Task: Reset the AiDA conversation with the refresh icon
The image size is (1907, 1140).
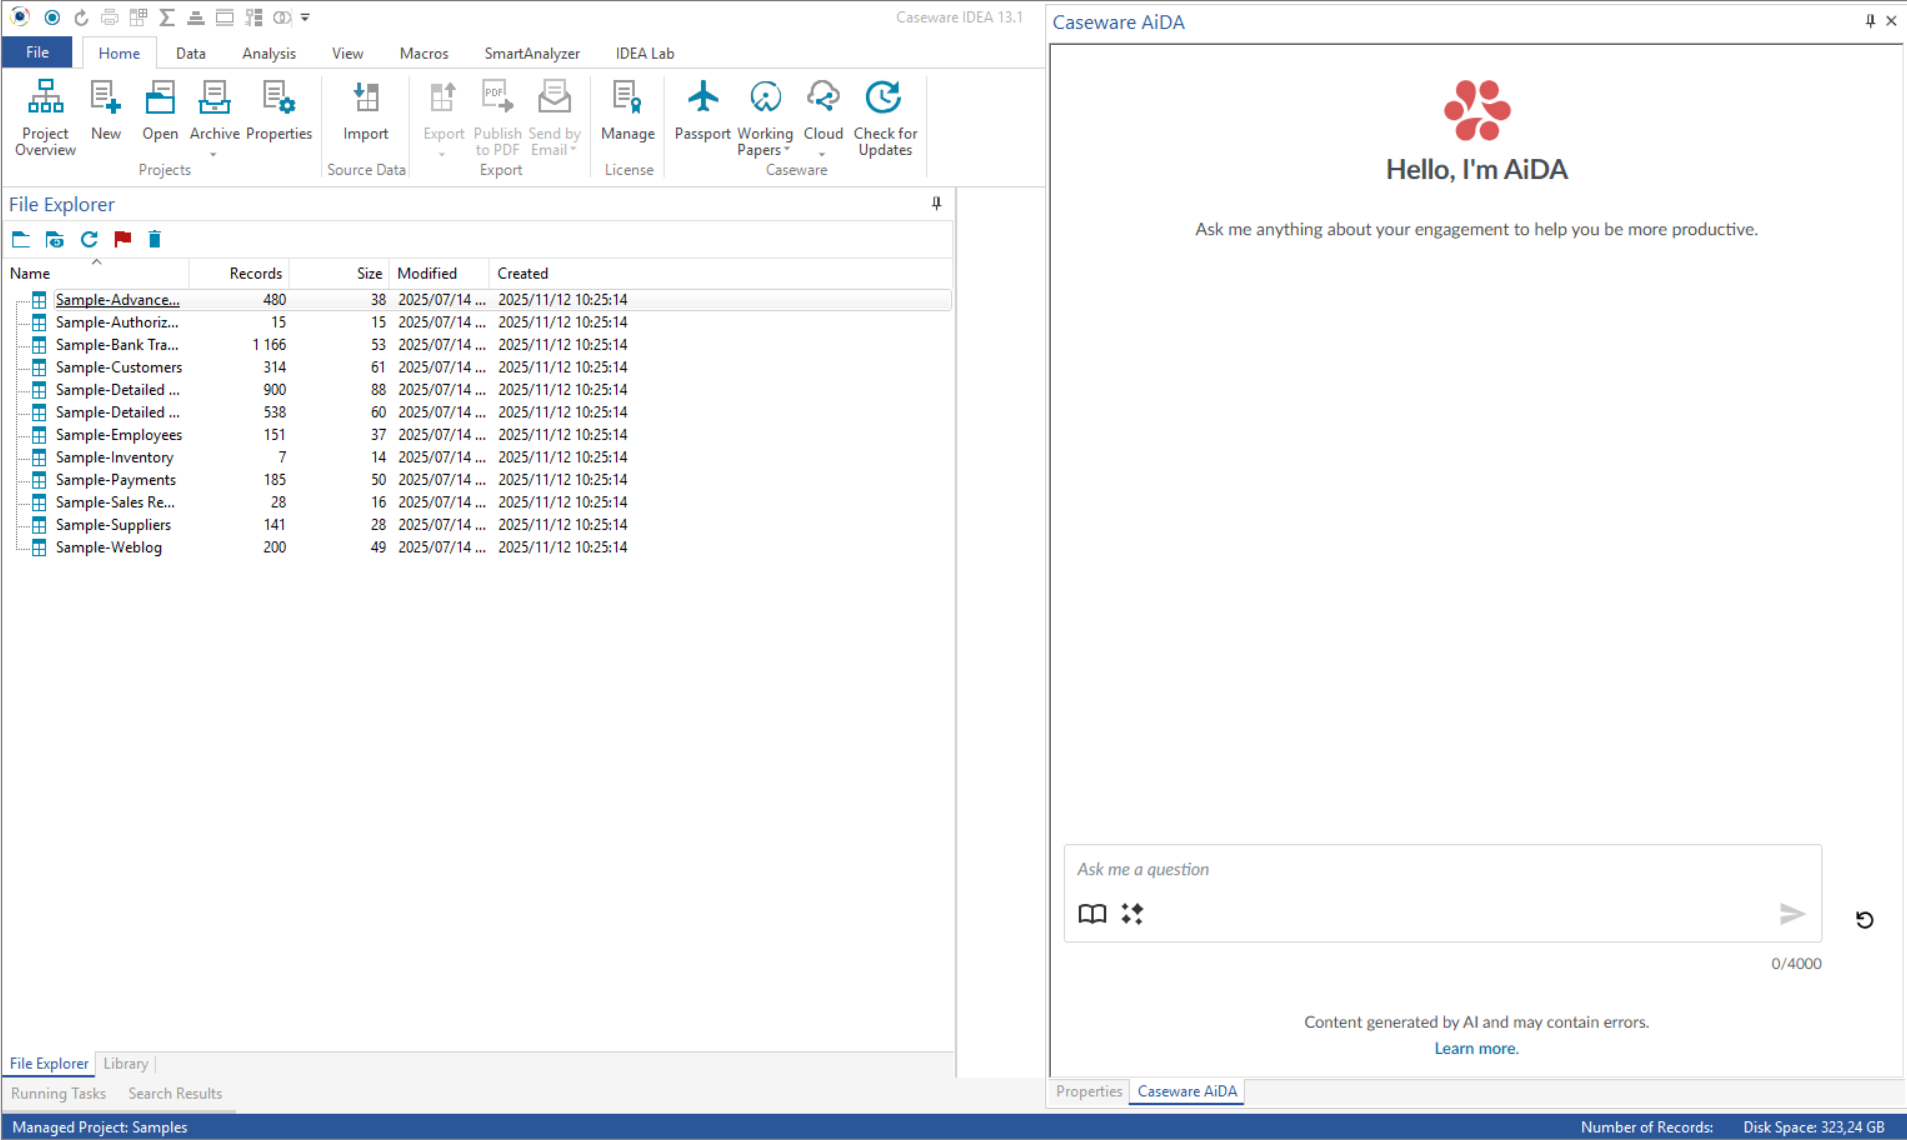Action: 1864,920
